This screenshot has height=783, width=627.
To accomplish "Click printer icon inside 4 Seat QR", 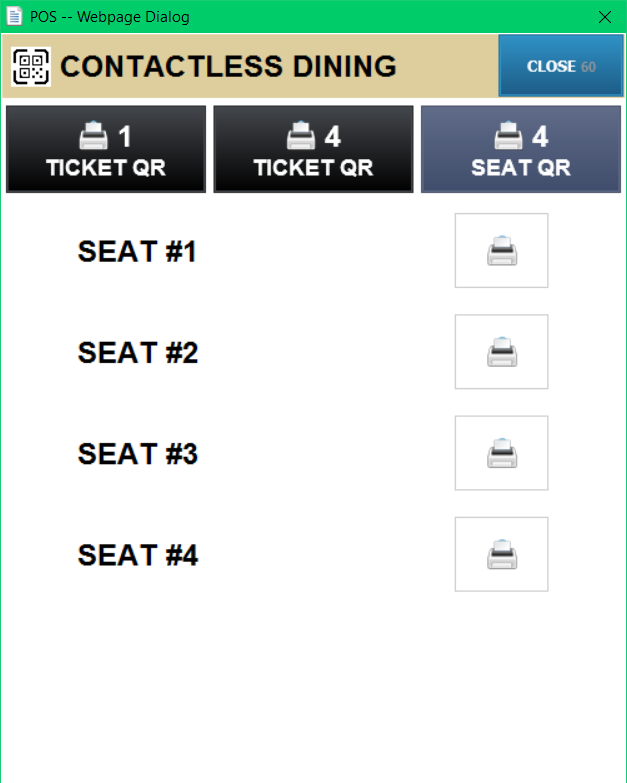I will click(509, 136).
